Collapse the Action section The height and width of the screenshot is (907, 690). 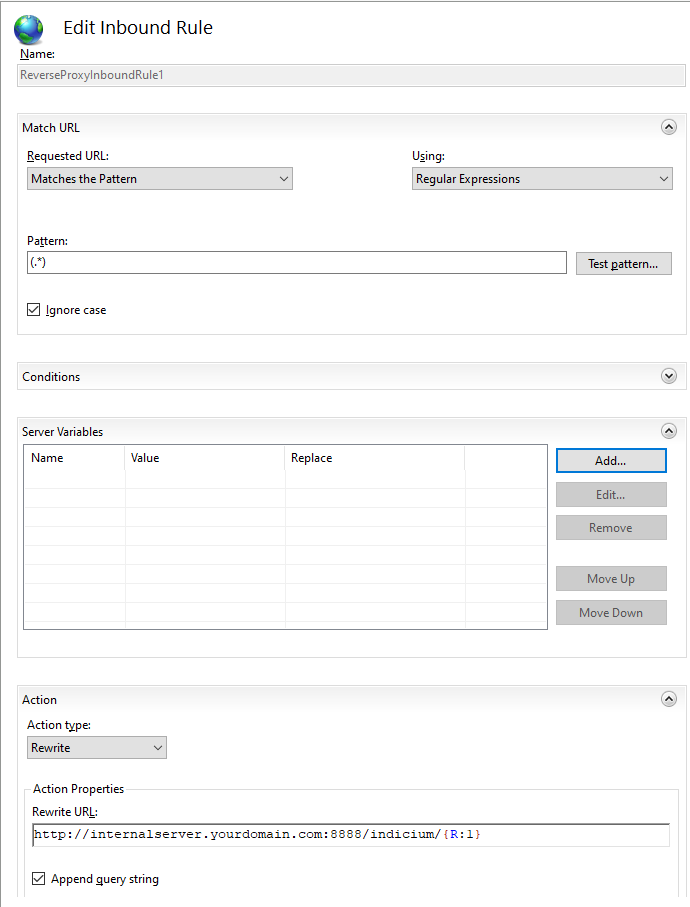click(x=669, y=699)
